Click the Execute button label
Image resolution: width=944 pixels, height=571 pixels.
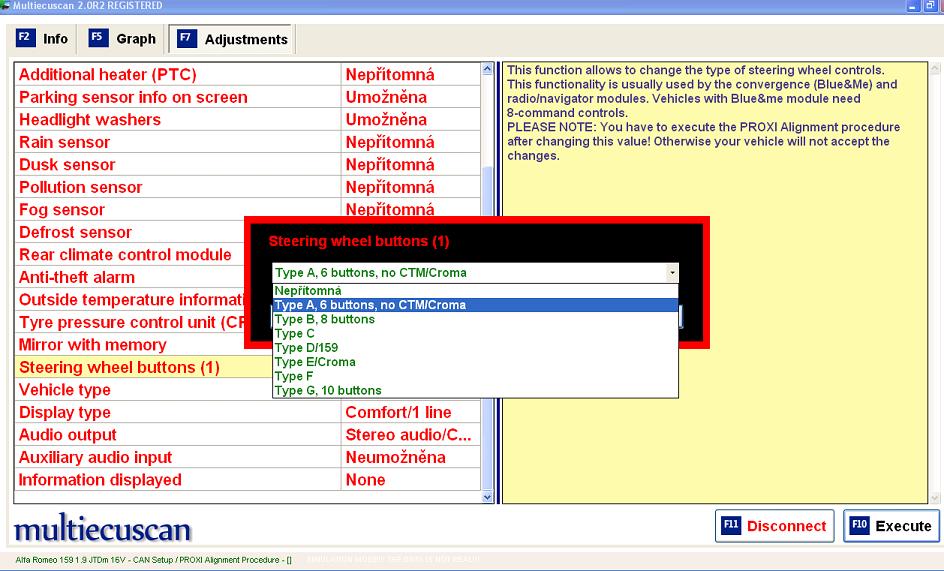click(x=903, y=526)
